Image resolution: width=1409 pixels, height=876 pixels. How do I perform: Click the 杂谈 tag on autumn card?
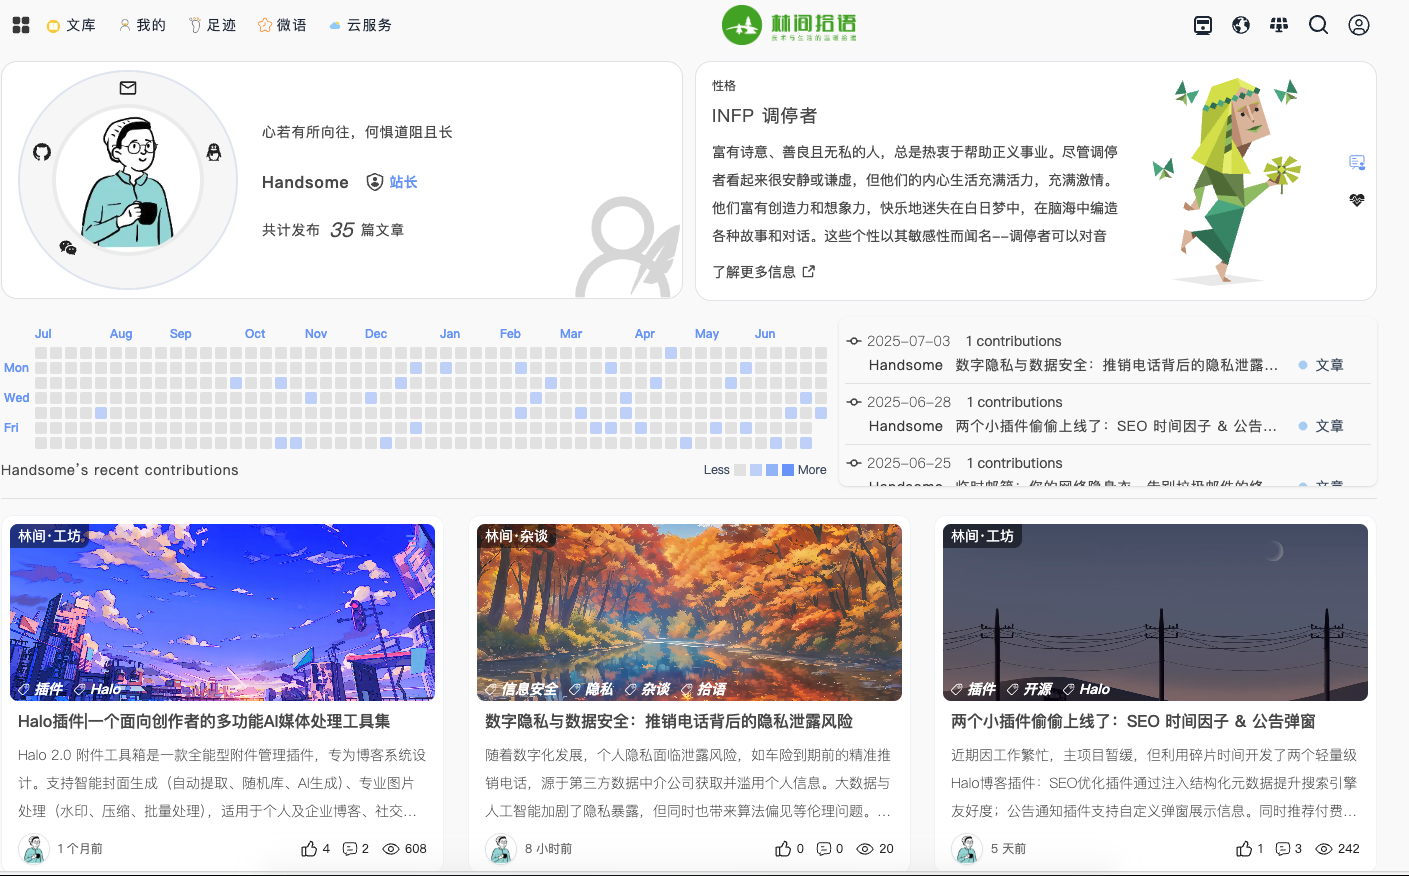point(647,689)
